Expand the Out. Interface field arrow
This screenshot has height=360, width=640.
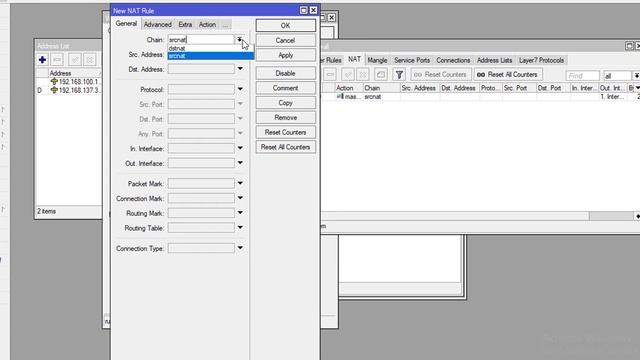[x=240, y=163]
